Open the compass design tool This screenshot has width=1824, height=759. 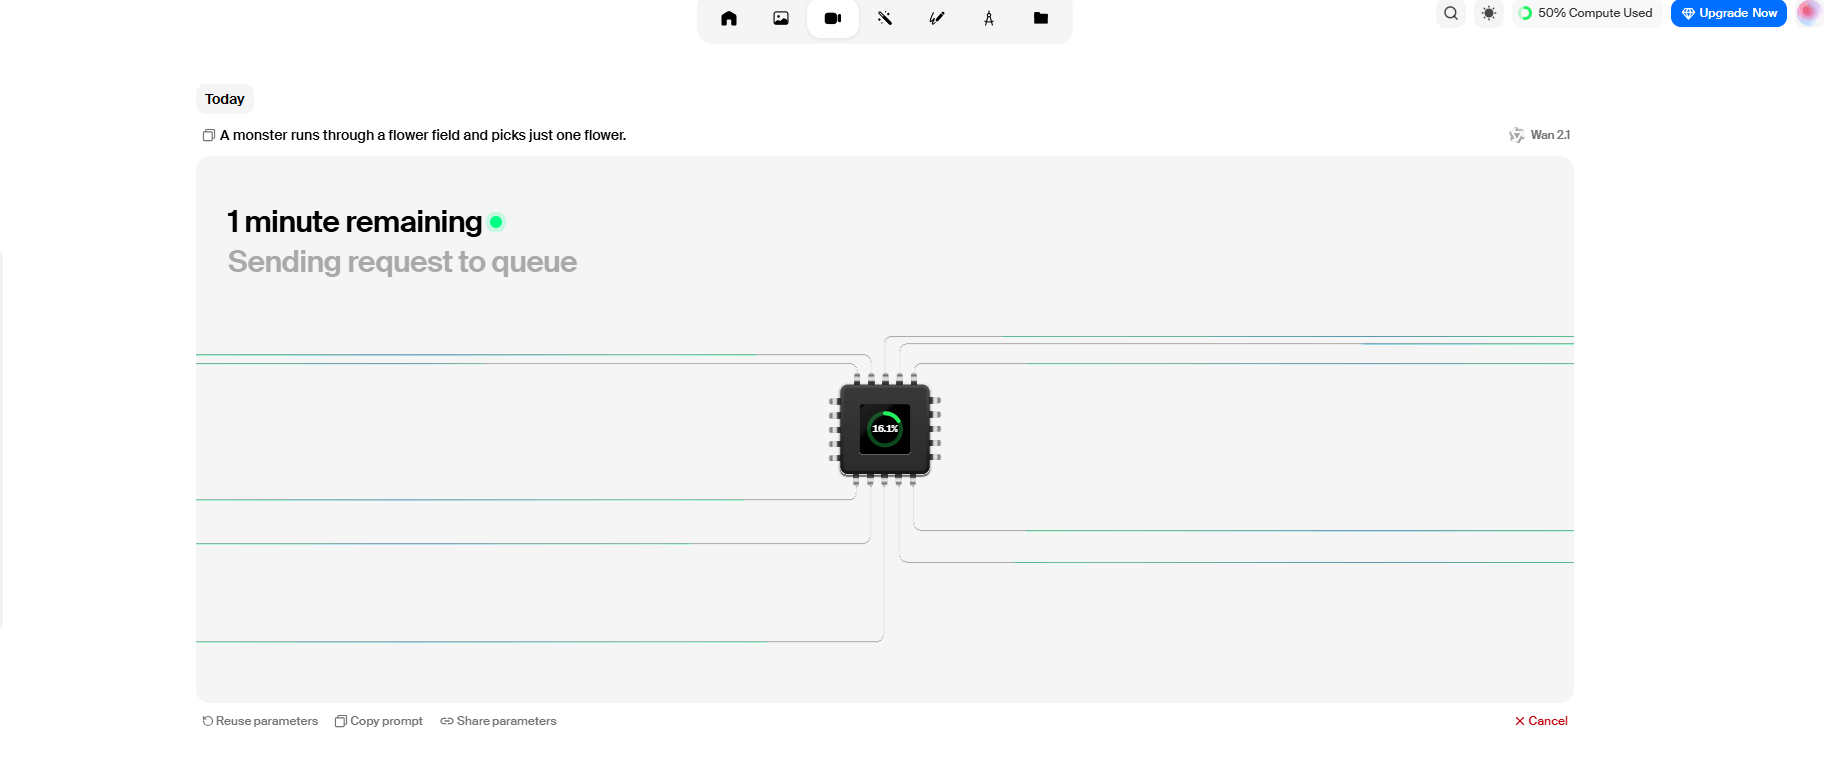pyautogui.click(x=989, y=18)
